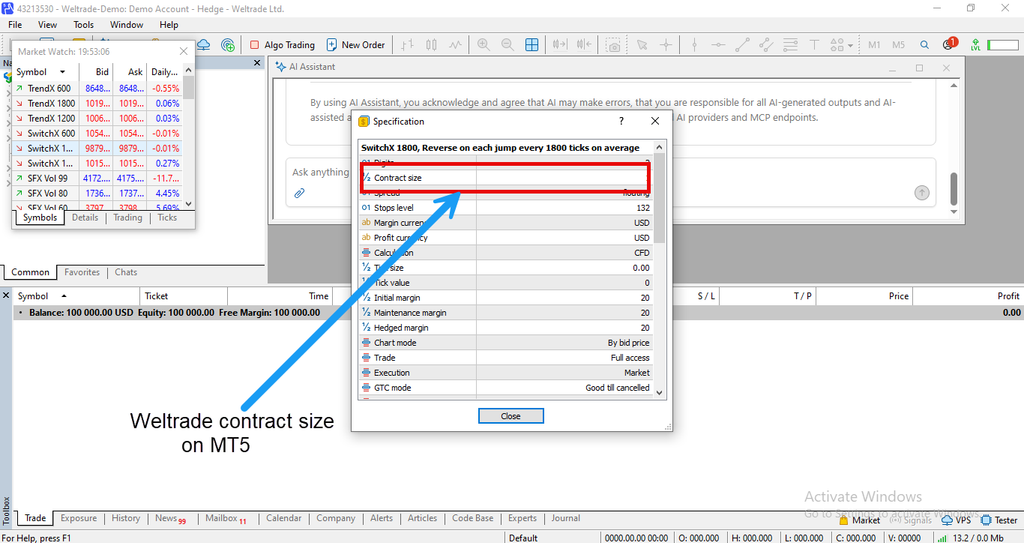Click send arrow in AI Assistant
Viewport: 1024px width, 543px height.
coord(921,193)
